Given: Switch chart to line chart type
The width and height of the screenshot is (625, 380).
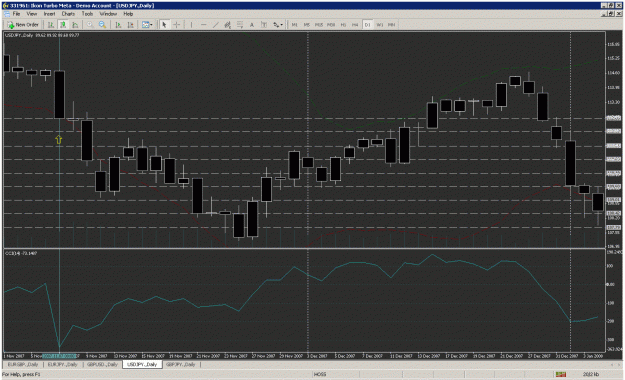Looking at the screenshot, I should click(x=75, y=25).
